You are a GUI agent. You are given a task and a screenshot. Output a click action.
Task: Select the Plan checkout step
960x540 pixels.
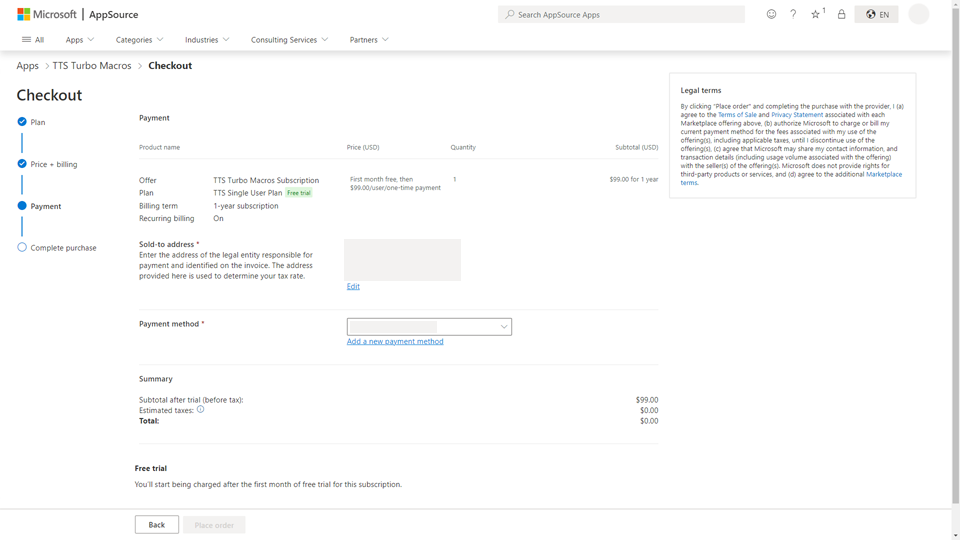coord(31,122)
